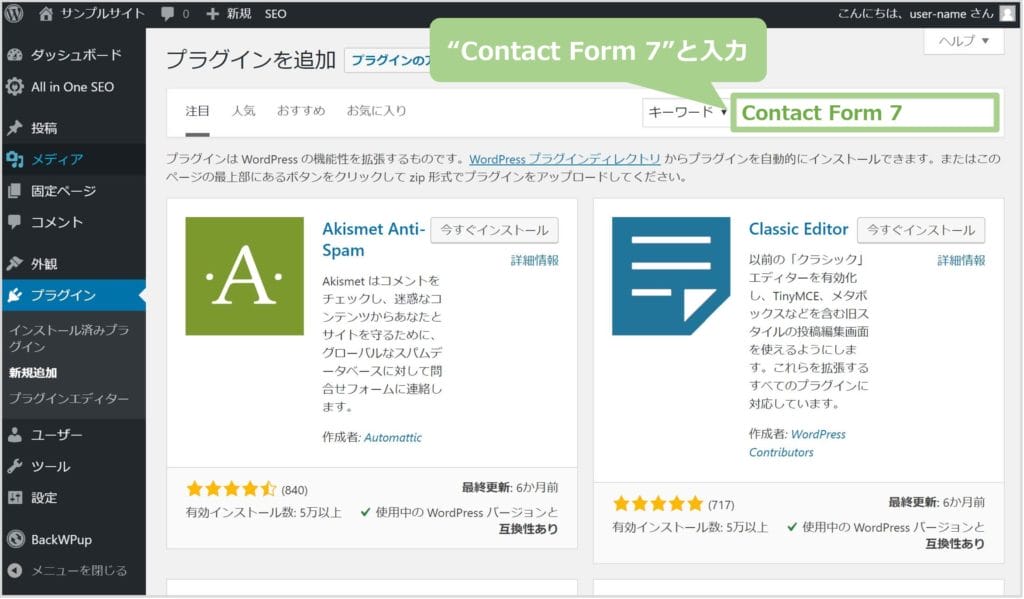Expand the キーワード search type dropdown
The image size is (1024, 599).
686,112
